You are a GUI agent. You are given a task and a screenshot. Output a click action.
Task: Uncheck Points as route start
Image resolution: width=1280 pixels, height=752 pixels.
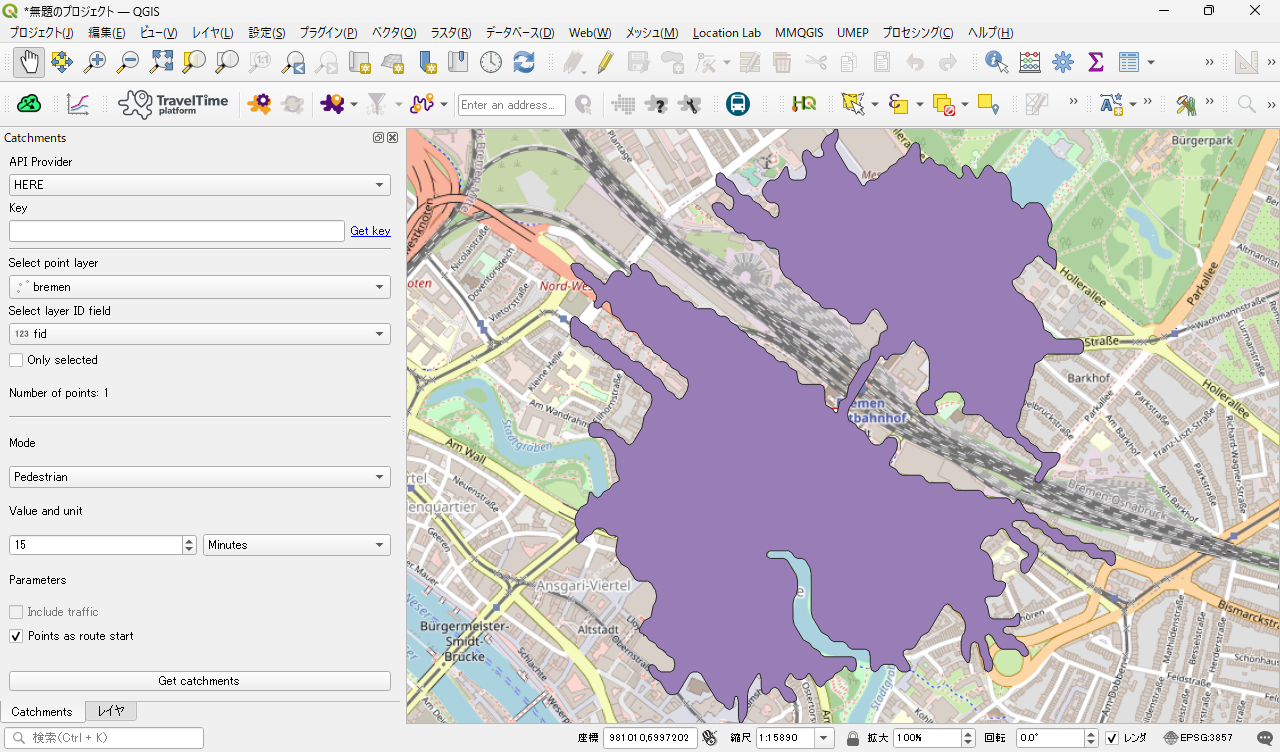[16, 636]
